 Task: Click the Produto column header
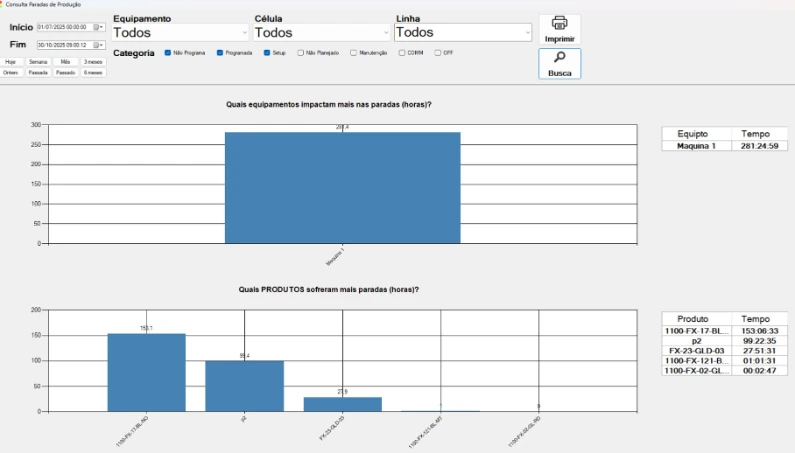[x=692, y=318]
